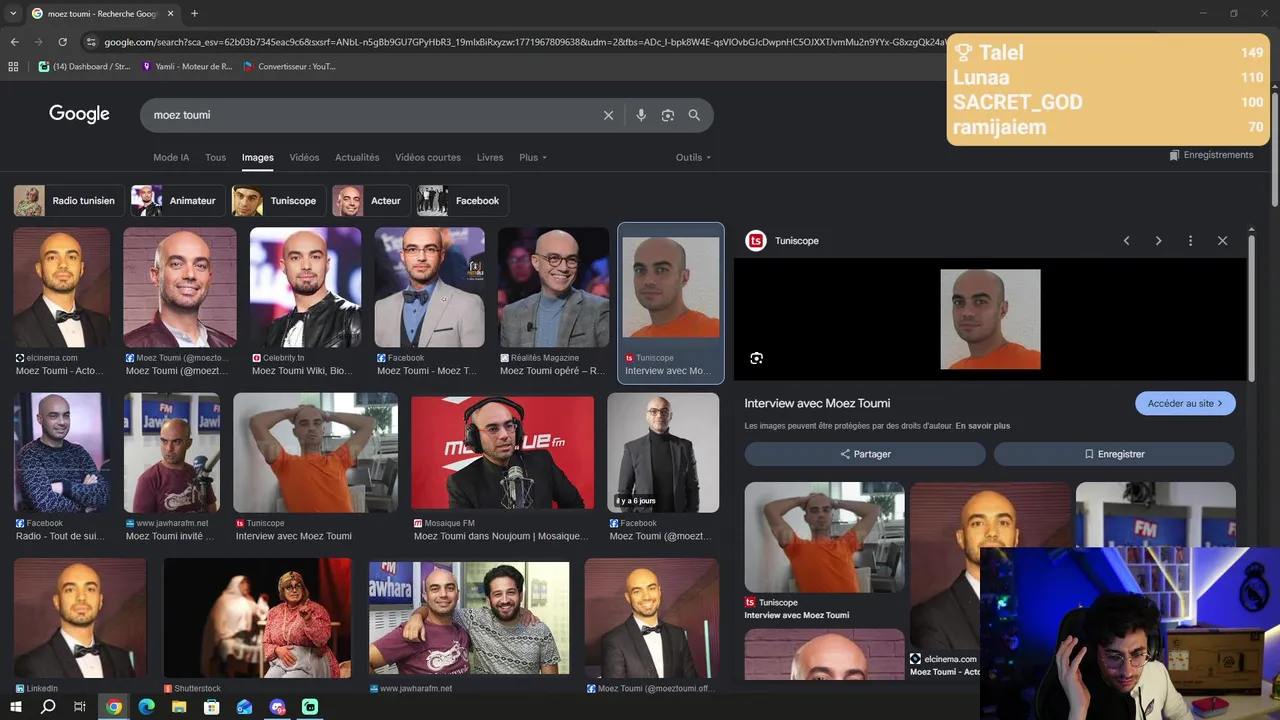Image resolution: width=1280 pixels, height=720 pixels.
Task: Open the Windows Start menu
Action: (15, 707)
